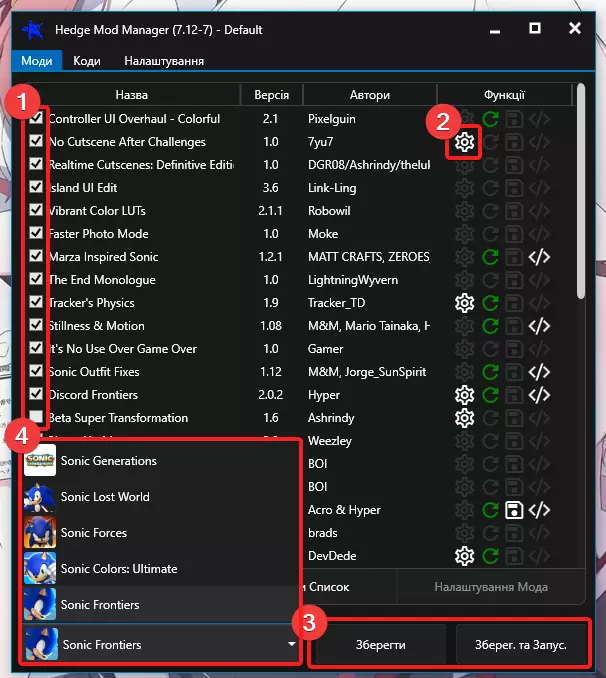The width and height of the screenshot is (606, 678).
Task: Click the brads author cell
Action: coord(323,533)
